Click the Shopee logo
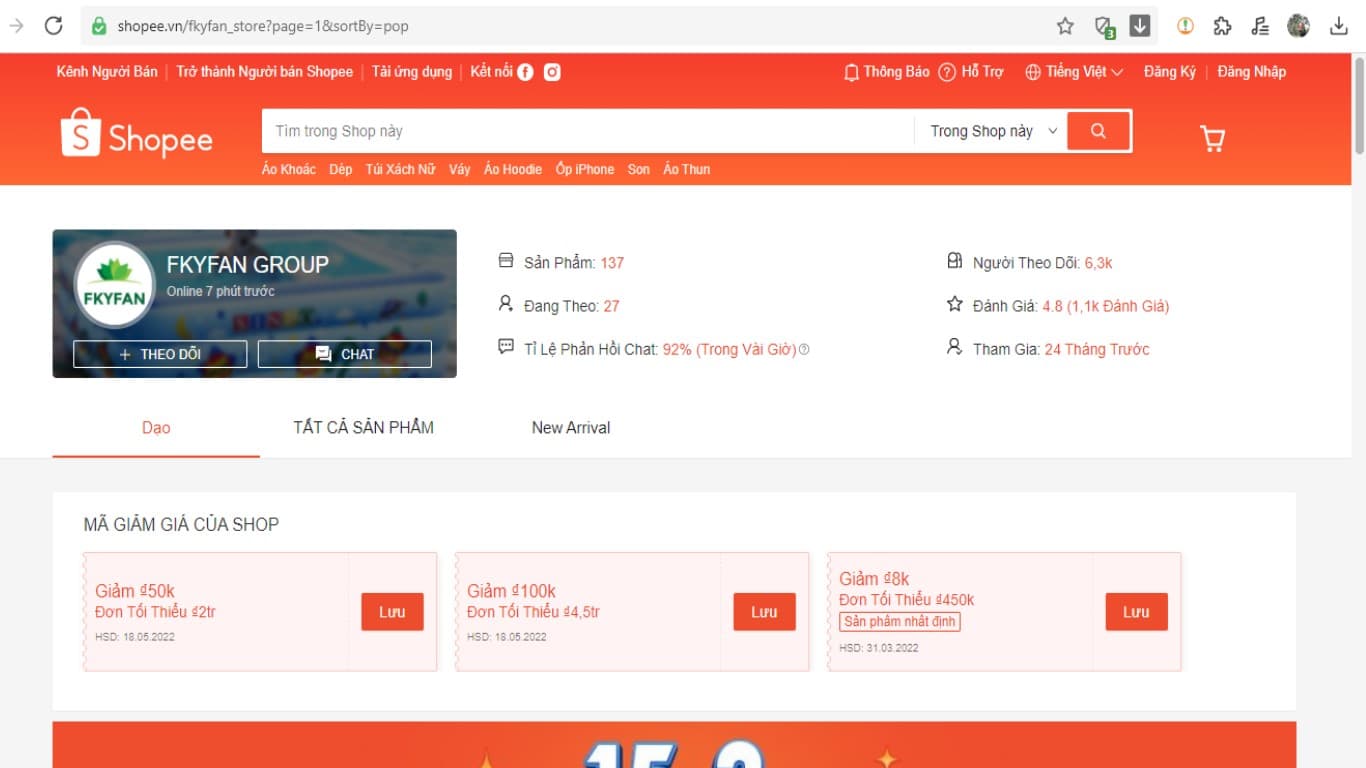 pyautogui.click(x=137, y=134)
